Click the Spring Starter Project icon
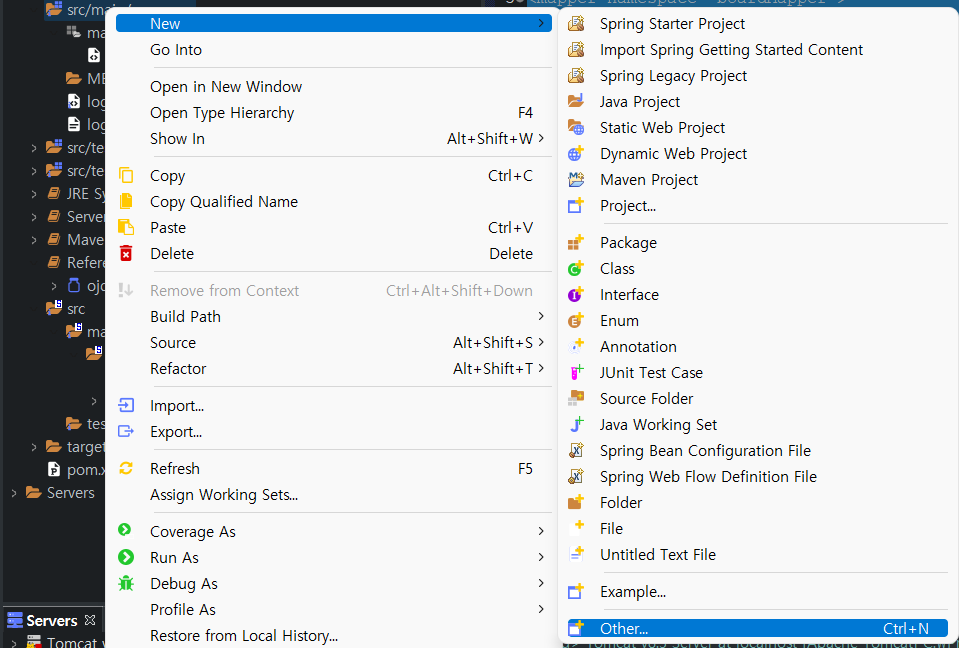Image resolution: width=959 pixels, height=648 pixels. [x=576, y=24]
